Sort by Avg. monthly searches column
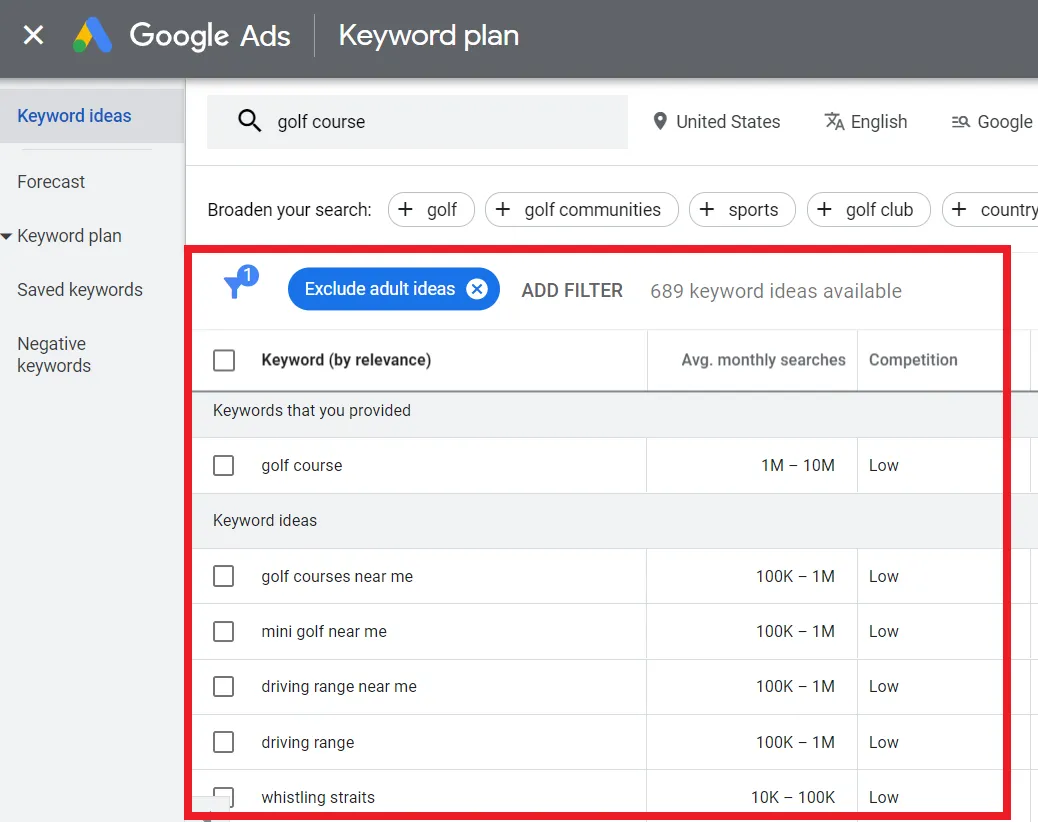This screenshot has width=1038, height=822. (762, 360)
